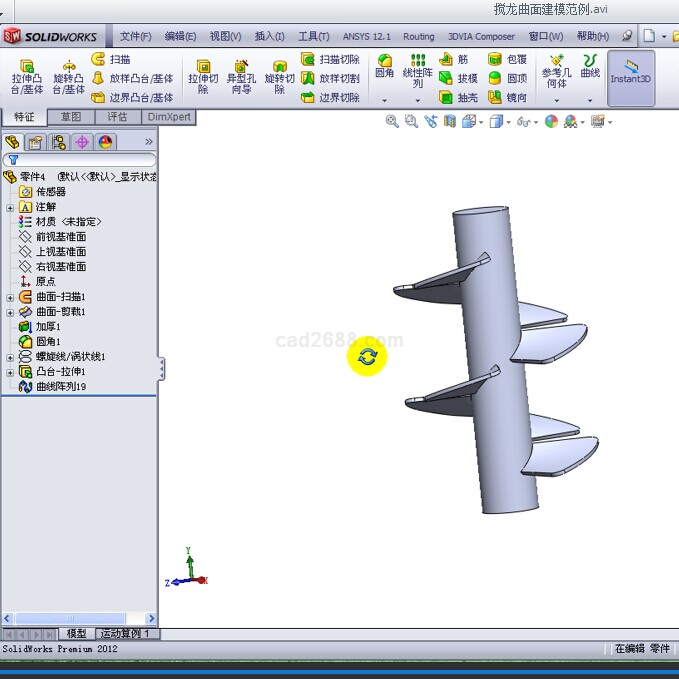Click the 拉伸凸台/基体 extrude boss tool
The height and width of the screenshot is (679, 679).
(27, 76)
